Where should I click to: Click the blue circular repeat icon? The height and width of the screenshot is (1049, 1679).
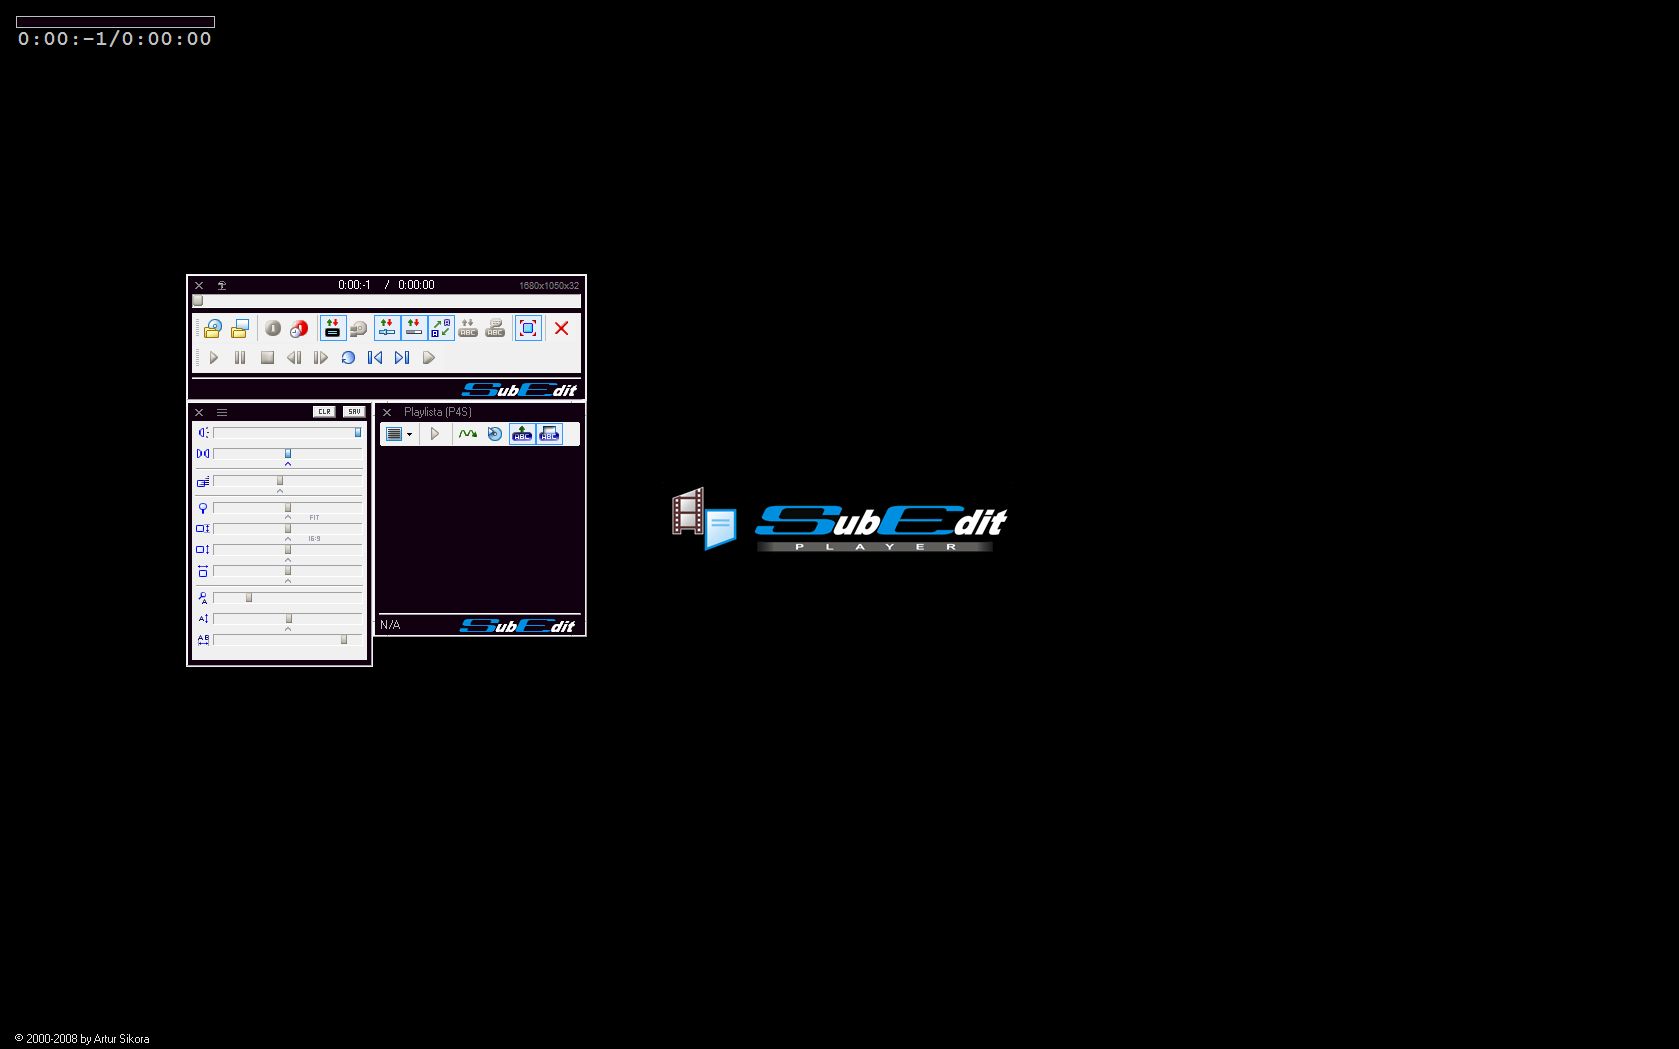pyautogui.click(x=348, y=357)
